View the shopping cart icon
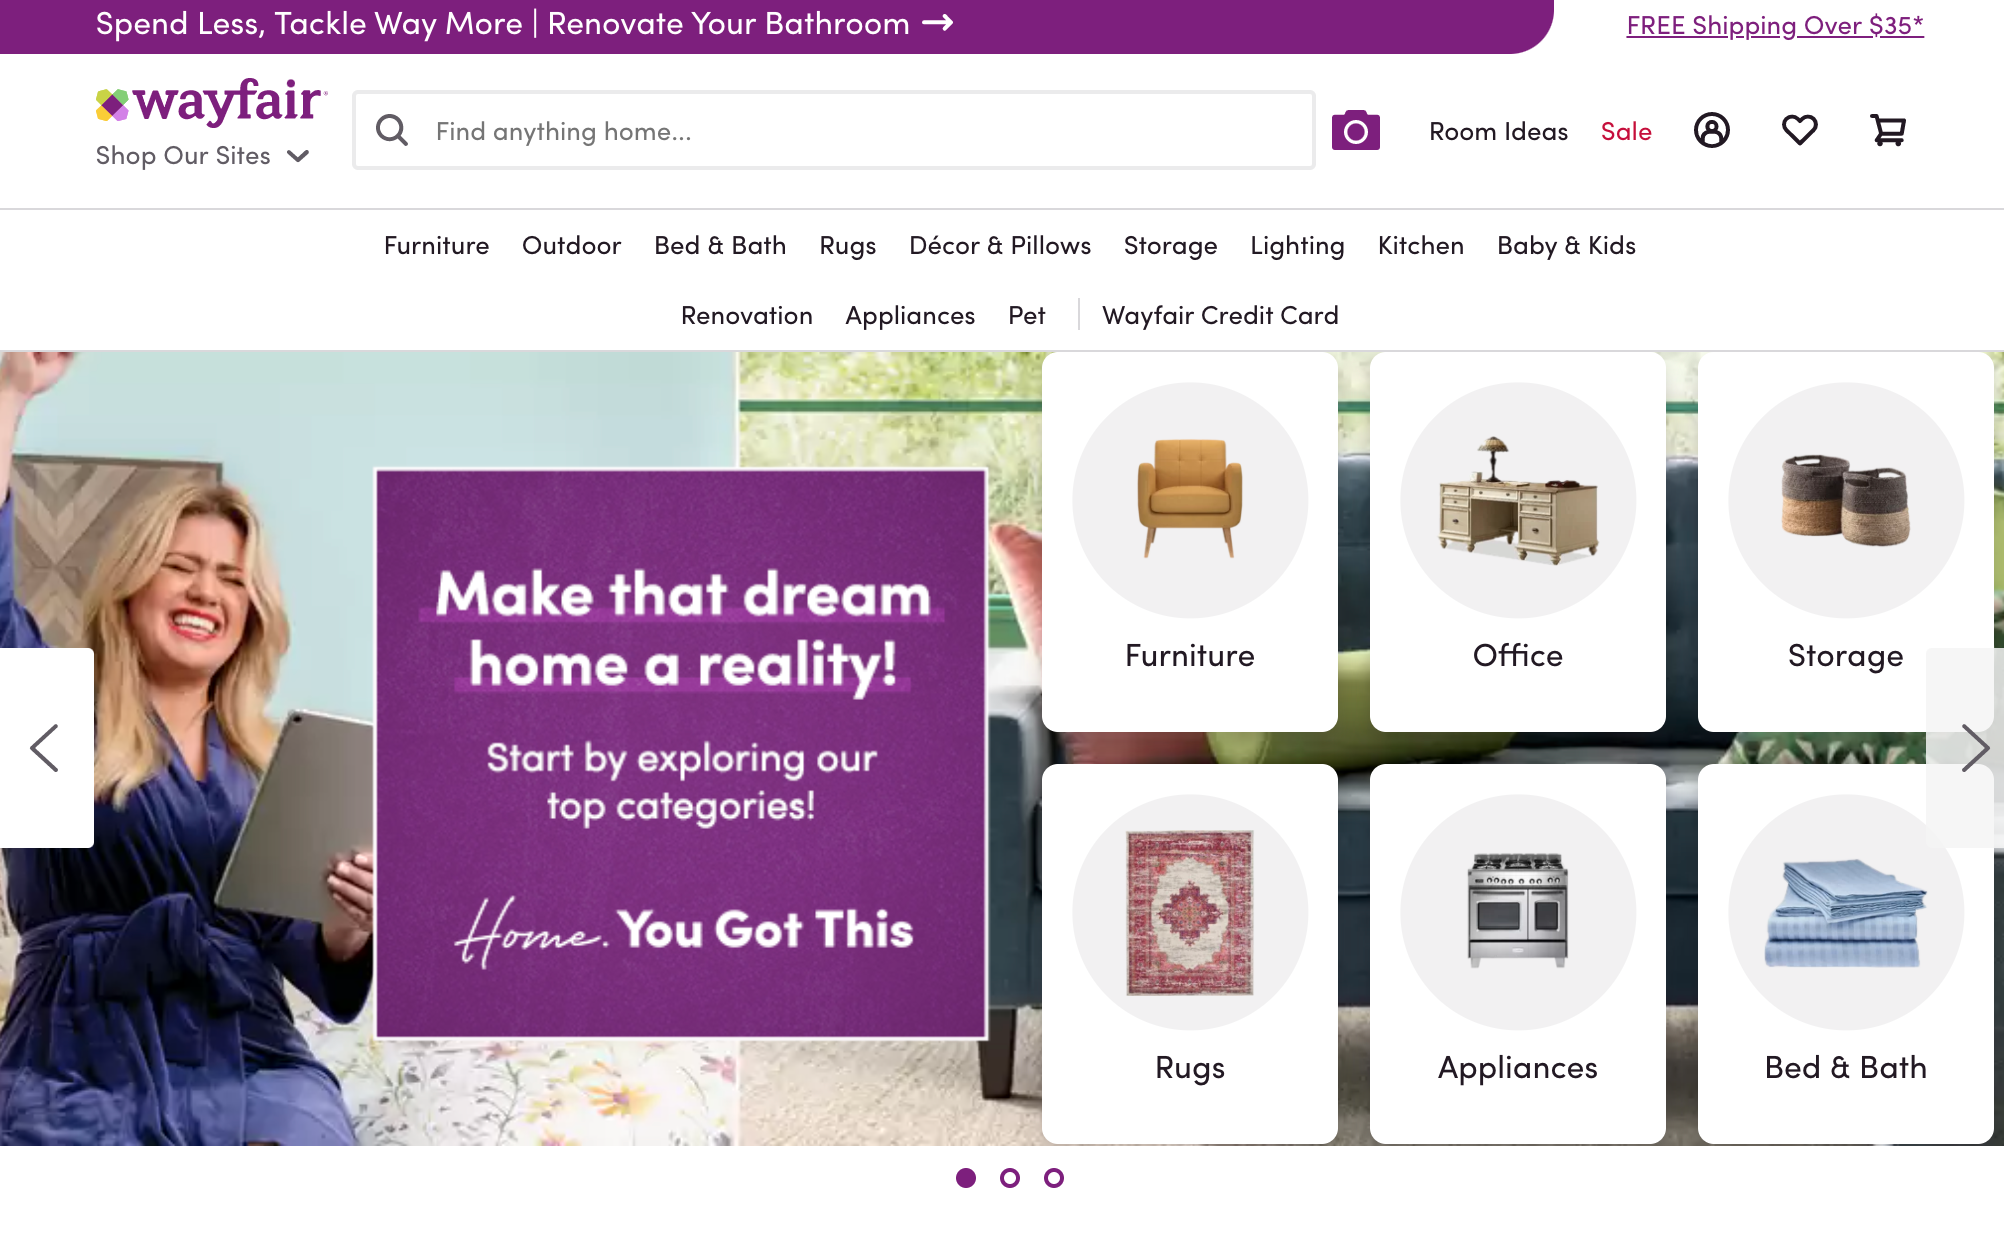This screenshot has width=2004, height=1234. pos(1888,130)
